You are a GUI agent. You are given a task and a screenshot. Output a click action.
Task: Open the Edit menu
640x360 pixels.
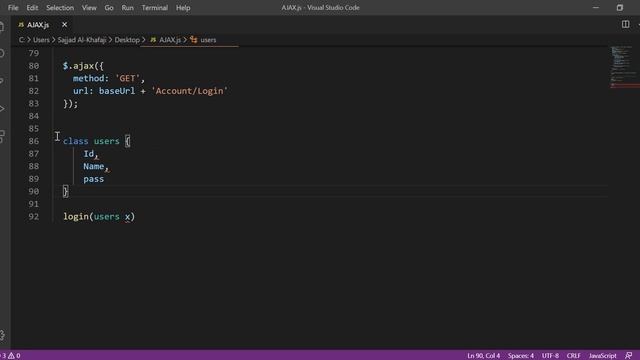pyautogui.click(x=32, y=8)
